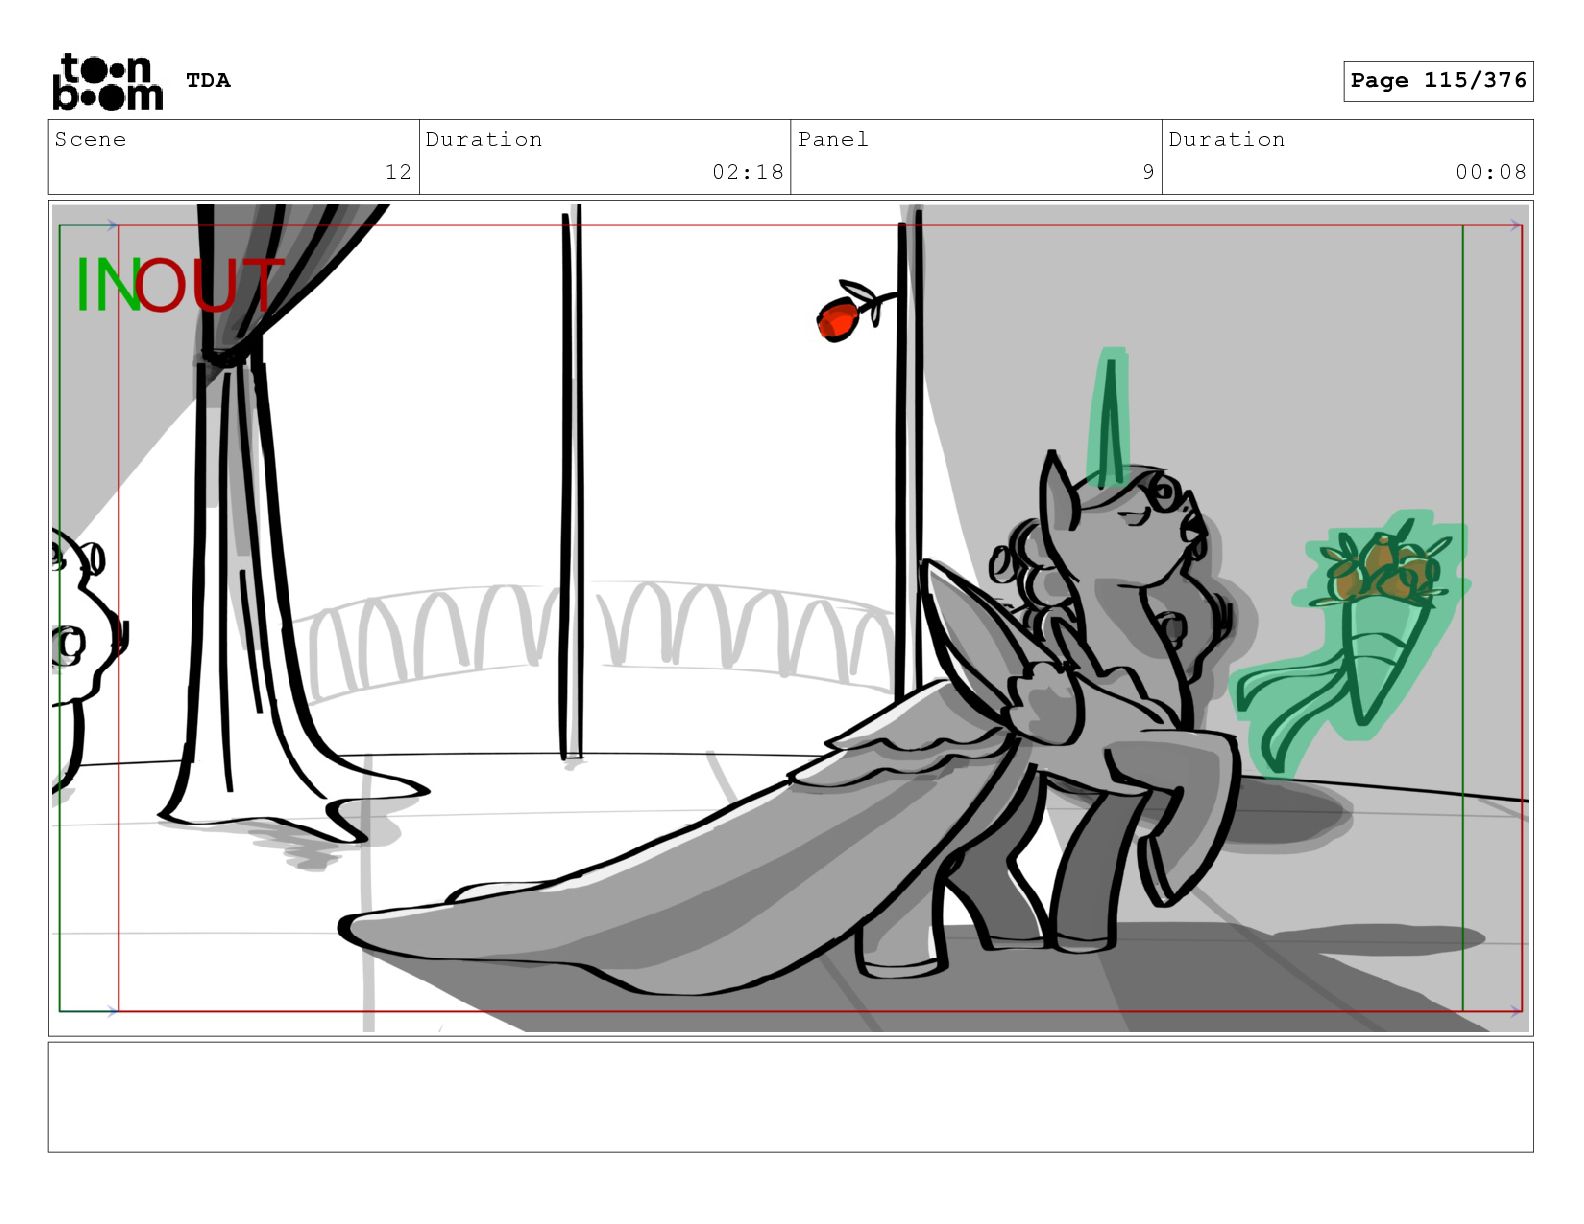
Task: Click the empty notes box below the panel
Action: point(790,1097)
